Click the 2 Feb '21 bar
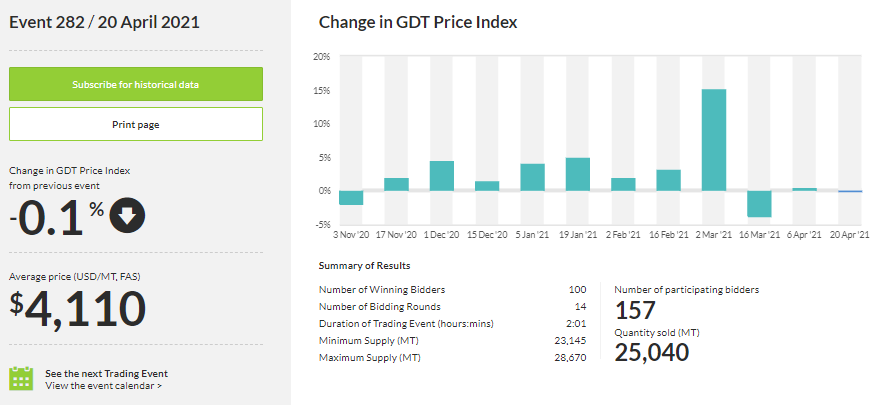Image resolution: width=875 pixels, height=405 pixels. click(623, 184)
